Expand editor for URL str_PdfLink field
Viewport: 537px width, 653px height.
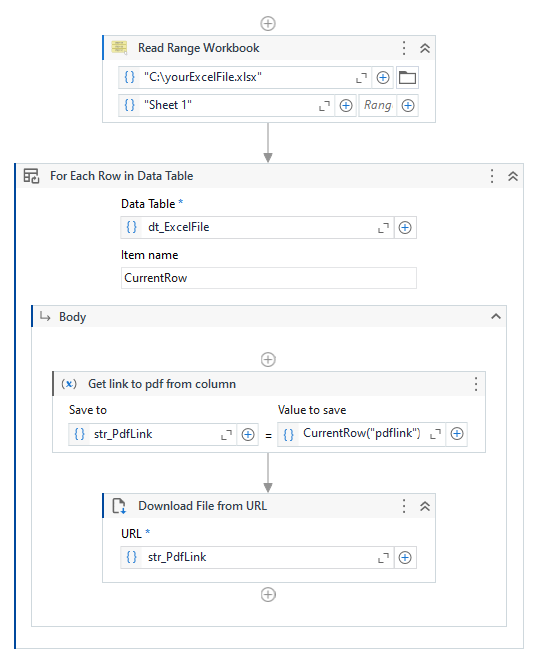point(383,558)
